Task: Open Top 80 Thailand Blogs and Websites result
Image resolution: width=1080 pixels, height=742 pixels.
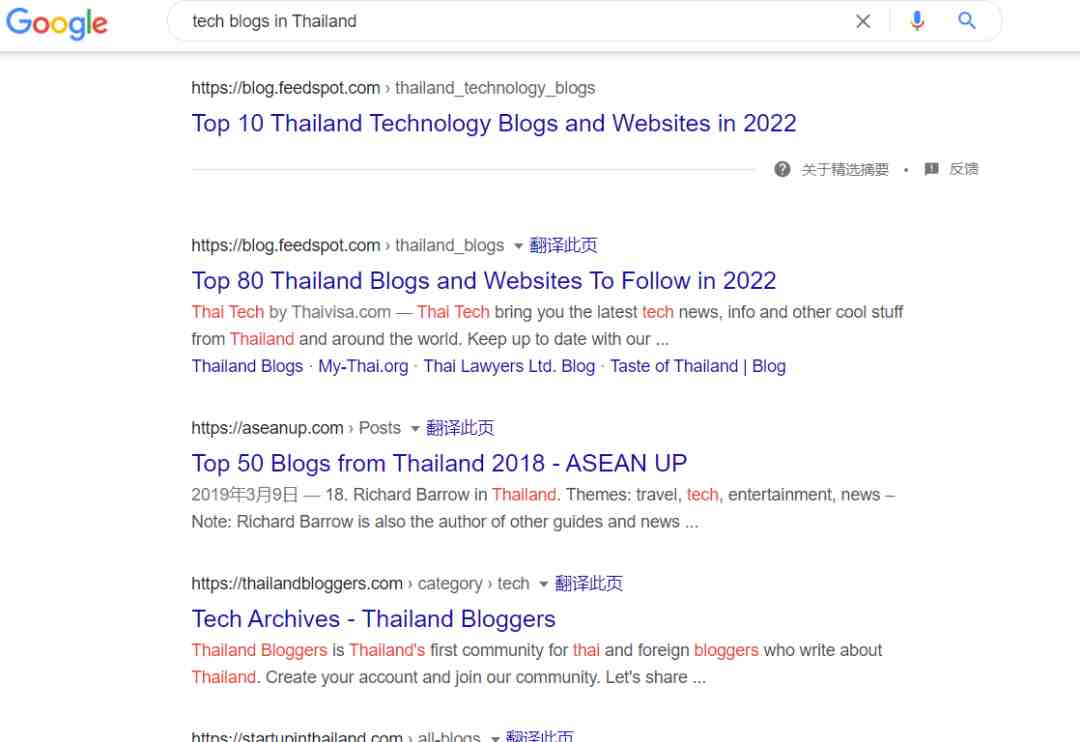Action: (x=484, y=281)
